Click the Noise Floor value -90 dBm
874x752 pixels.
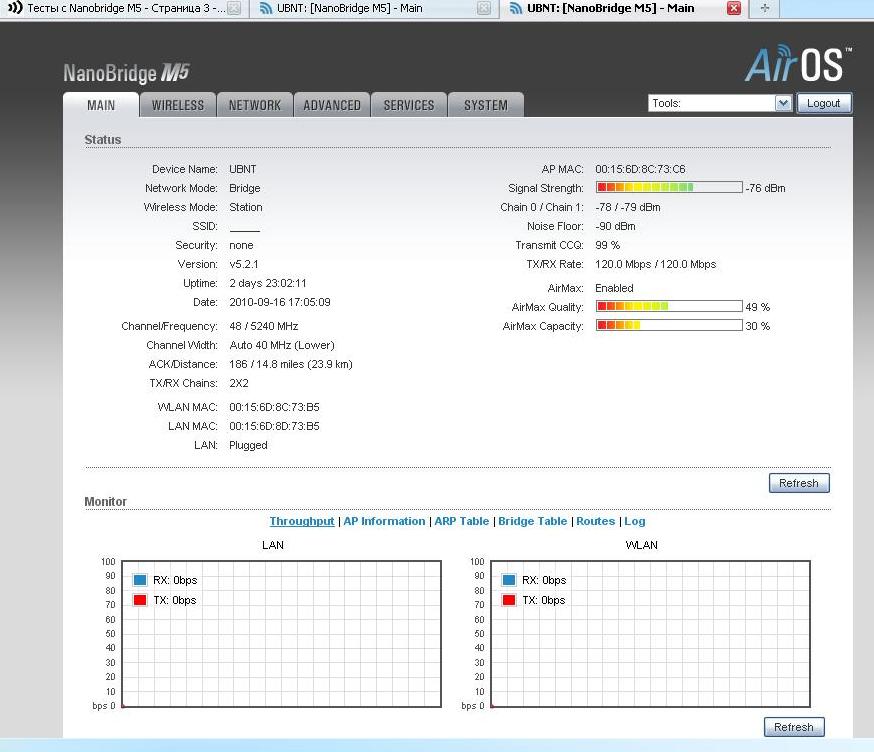(x=615, y=226)
